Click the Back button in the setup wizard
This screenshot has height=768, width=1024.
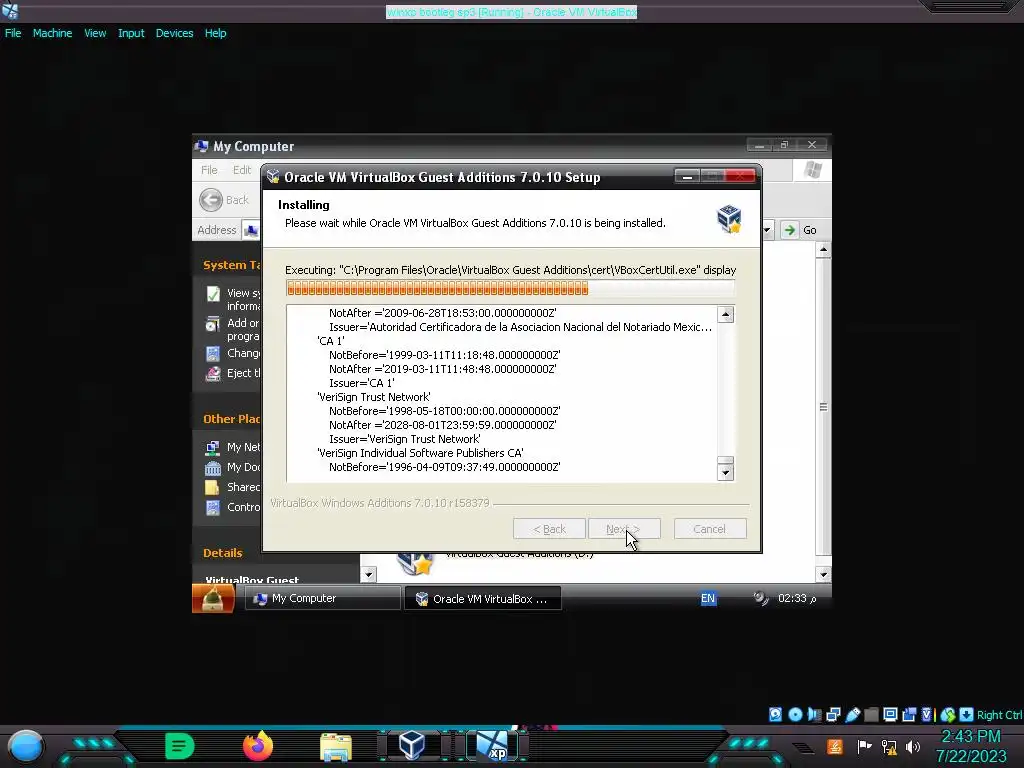549,529
